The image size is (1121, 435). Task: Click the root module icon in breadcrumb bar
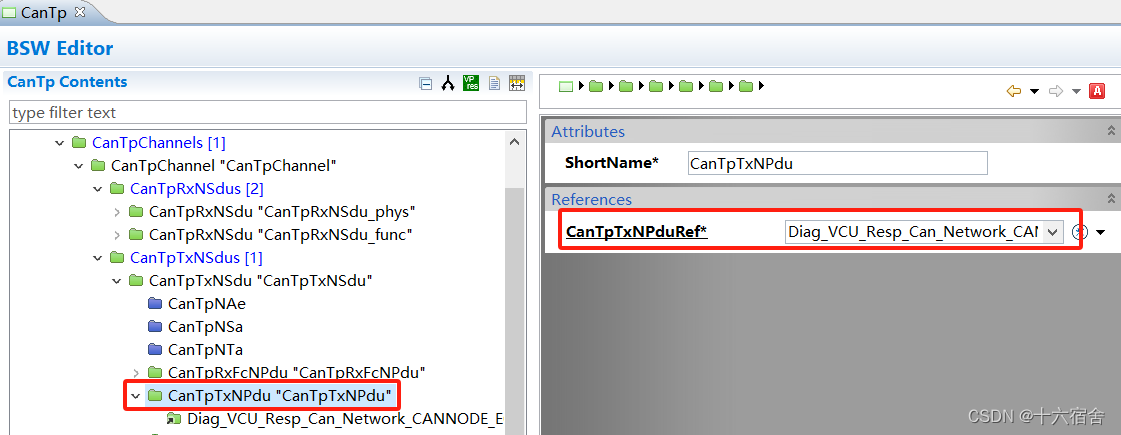click(566, 87)
